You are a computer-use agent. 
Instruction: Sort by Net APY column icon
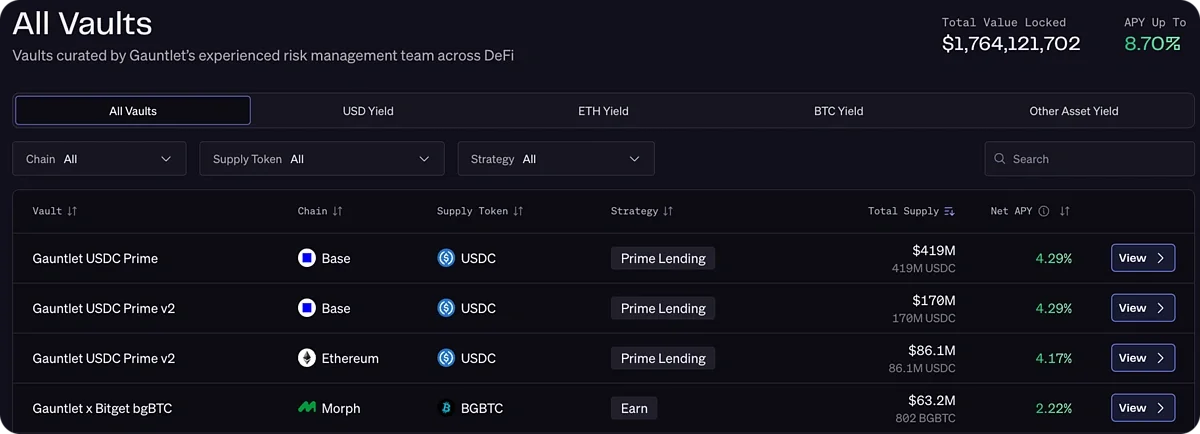coord(1065,211)
